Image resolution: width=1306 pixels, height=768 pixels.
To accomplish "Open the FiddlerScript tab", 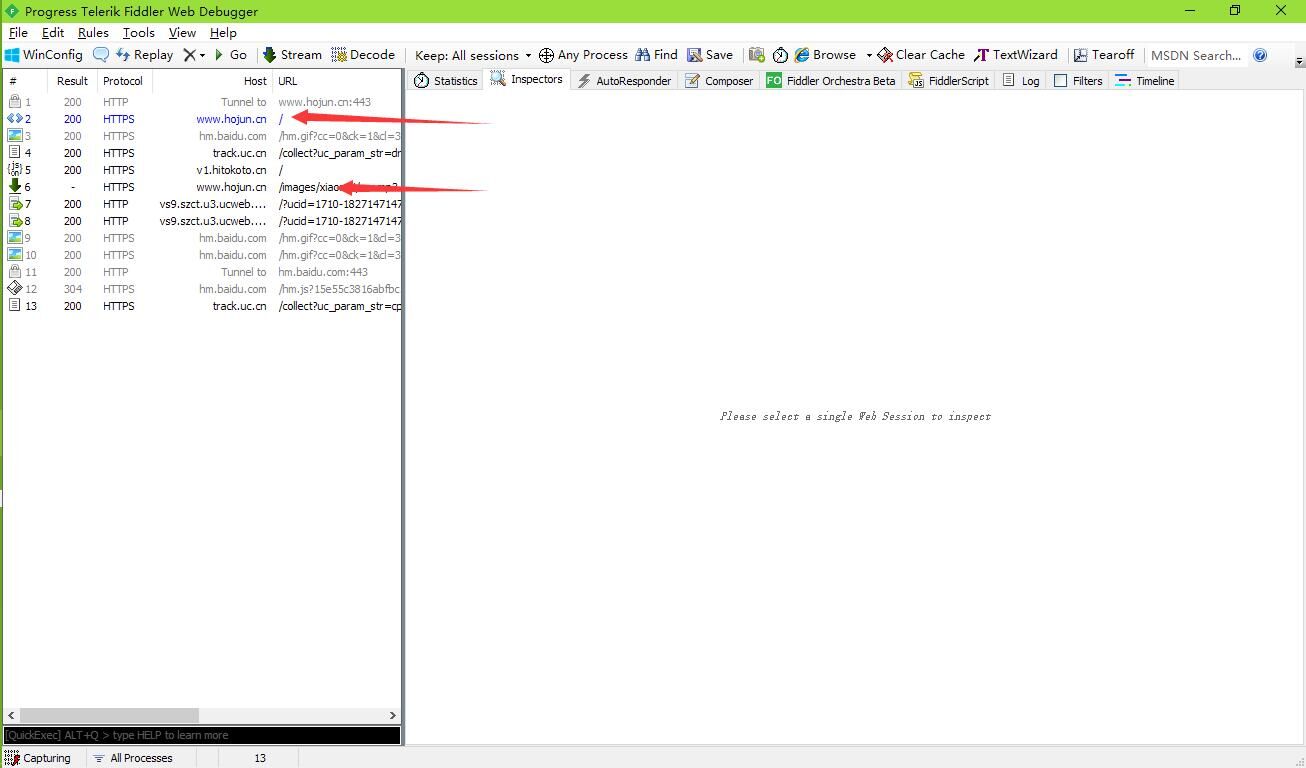I will 948,81.
